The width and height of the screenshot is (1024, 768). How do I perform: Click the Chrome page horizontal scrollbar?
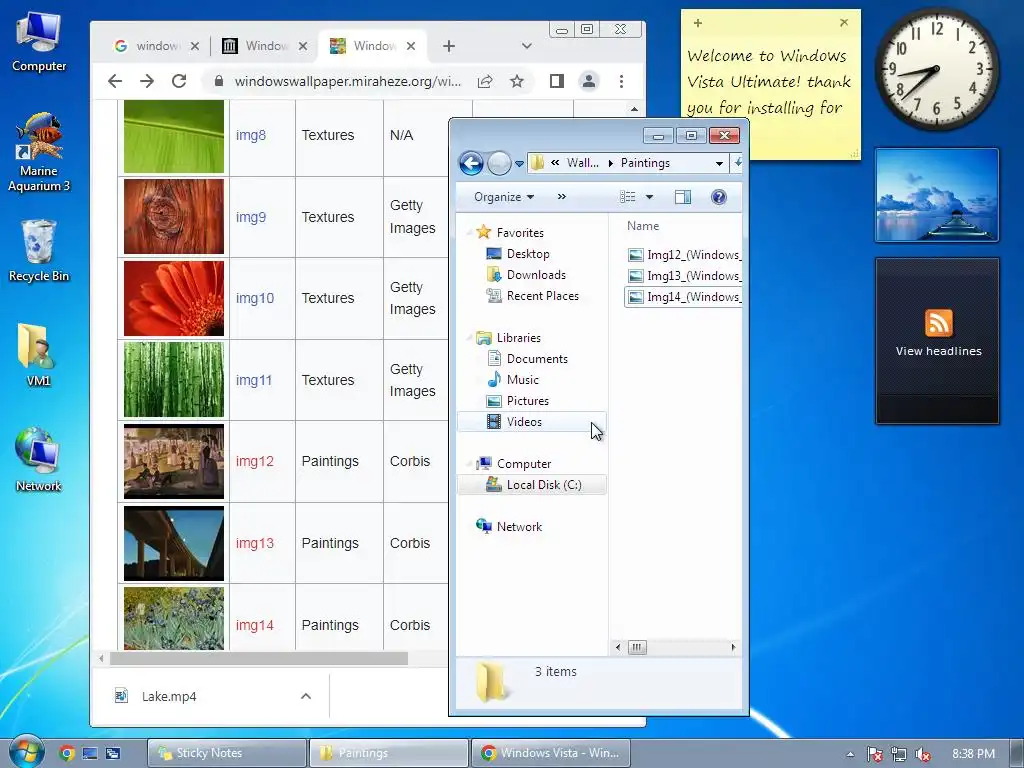point(259,659)
